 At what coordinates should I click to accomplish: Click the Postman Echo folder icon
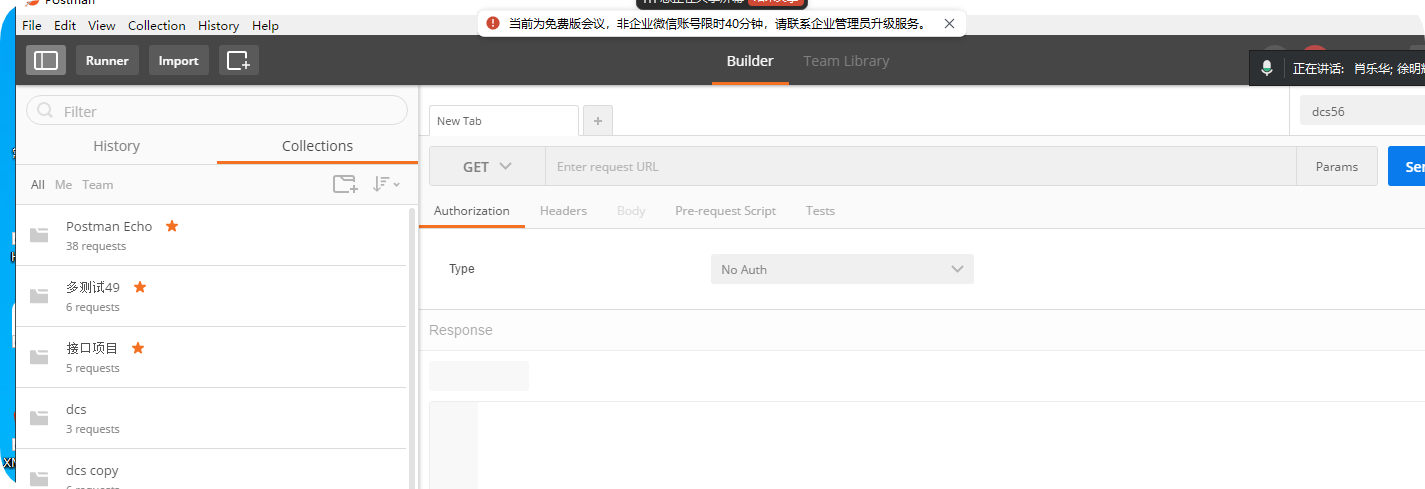(x=39, y=236)
